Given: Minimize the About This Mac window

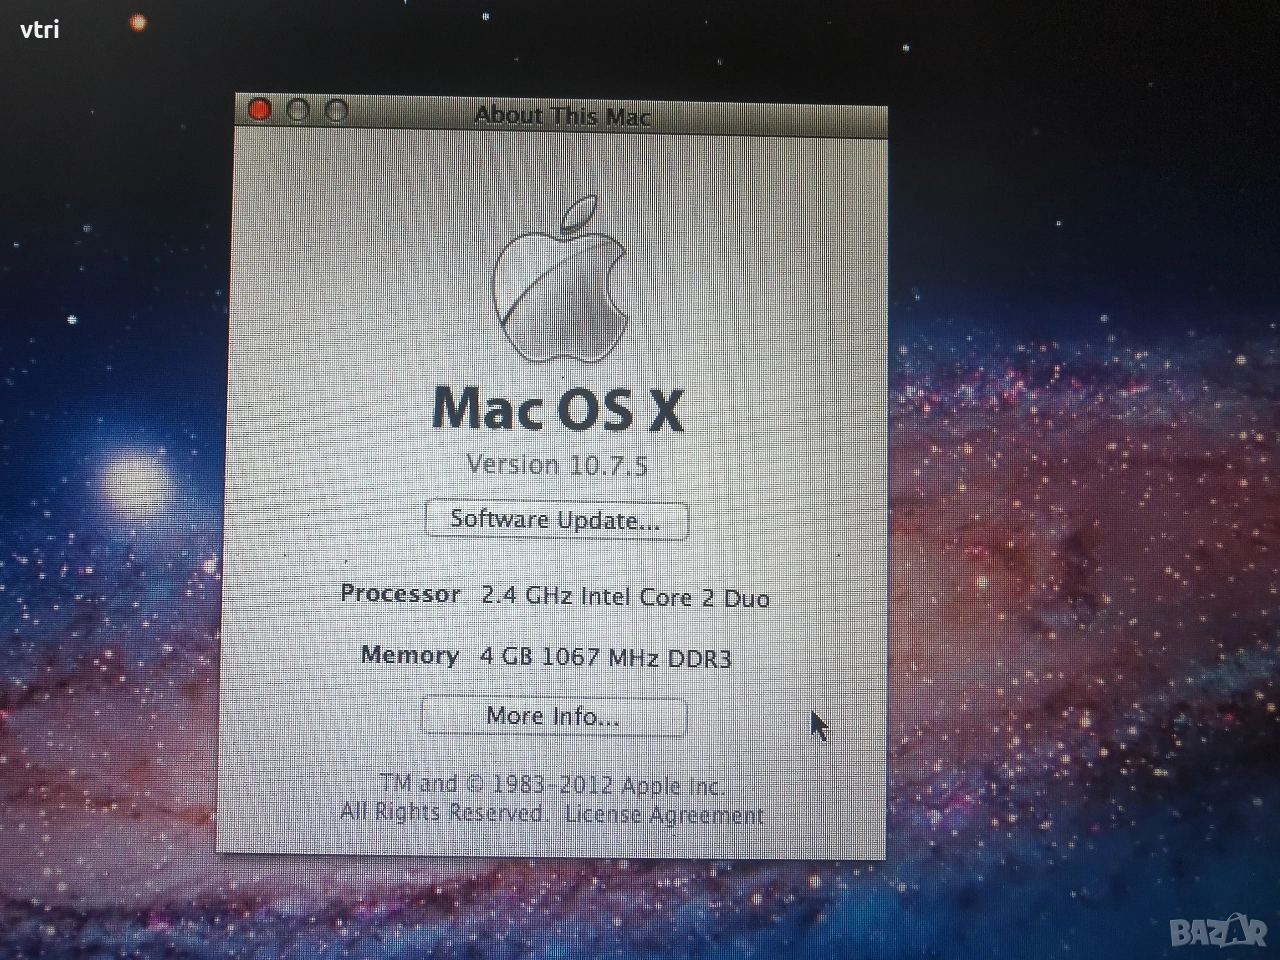Looking at the screenshot, I should (298, 111).
